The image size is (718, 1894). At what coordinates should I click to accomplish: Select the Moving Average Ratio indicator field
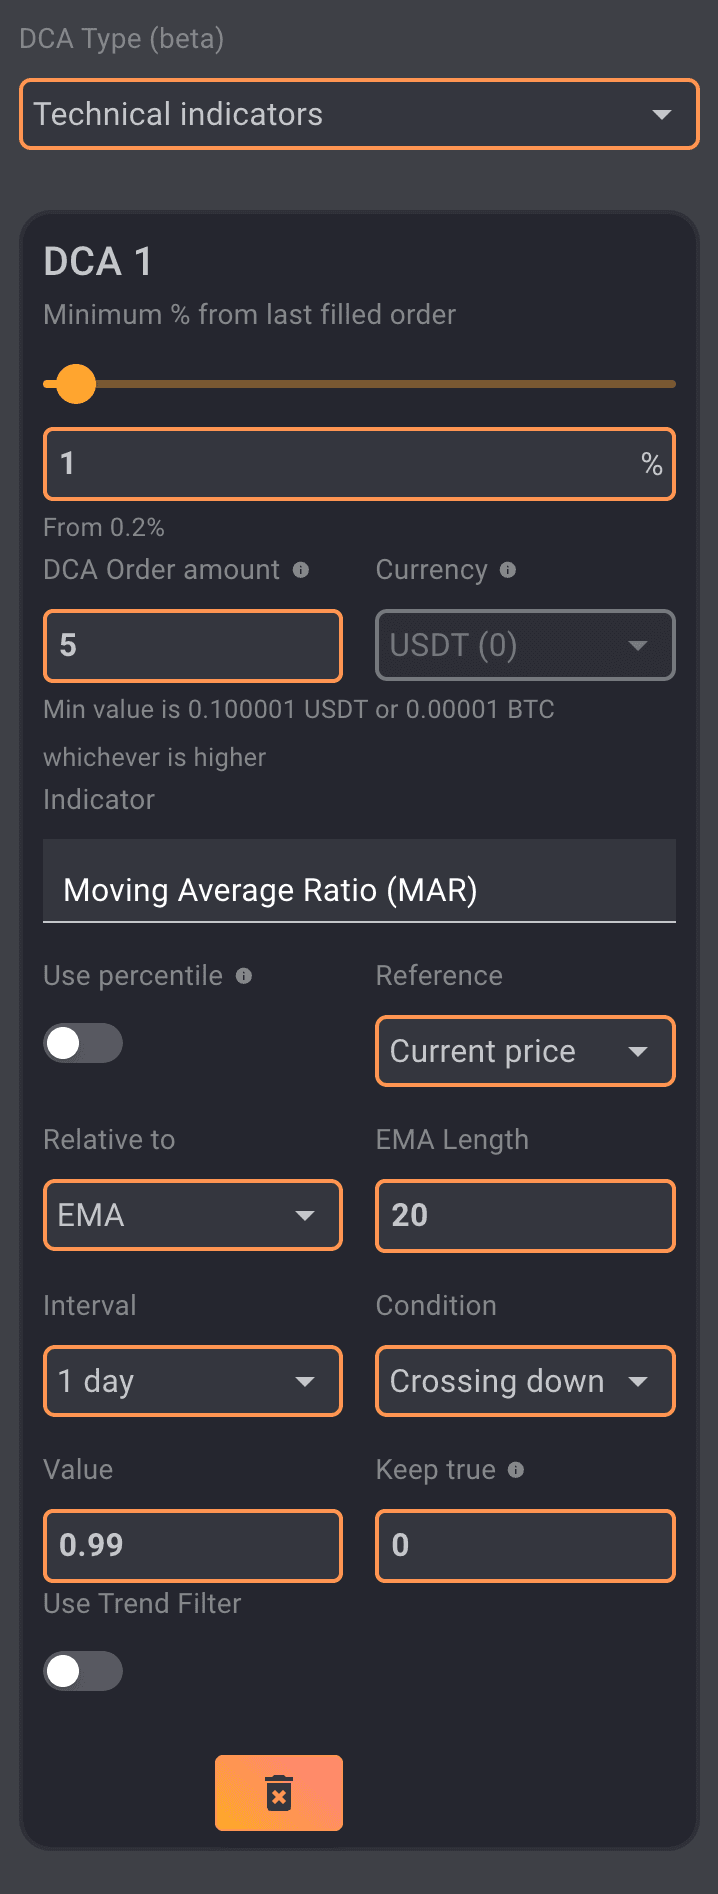(x=359, y=890)
